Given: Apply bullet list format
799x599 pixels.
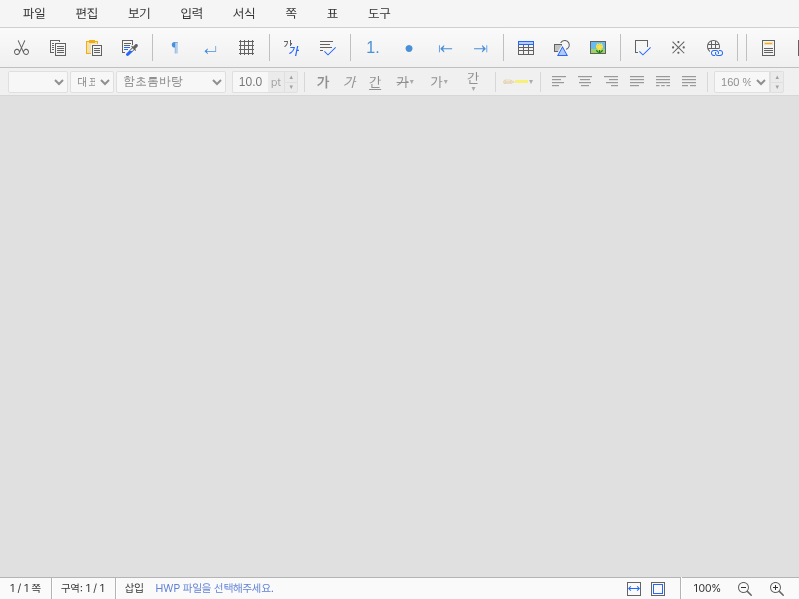Looking at the screenshot, I should click(409, 48).
